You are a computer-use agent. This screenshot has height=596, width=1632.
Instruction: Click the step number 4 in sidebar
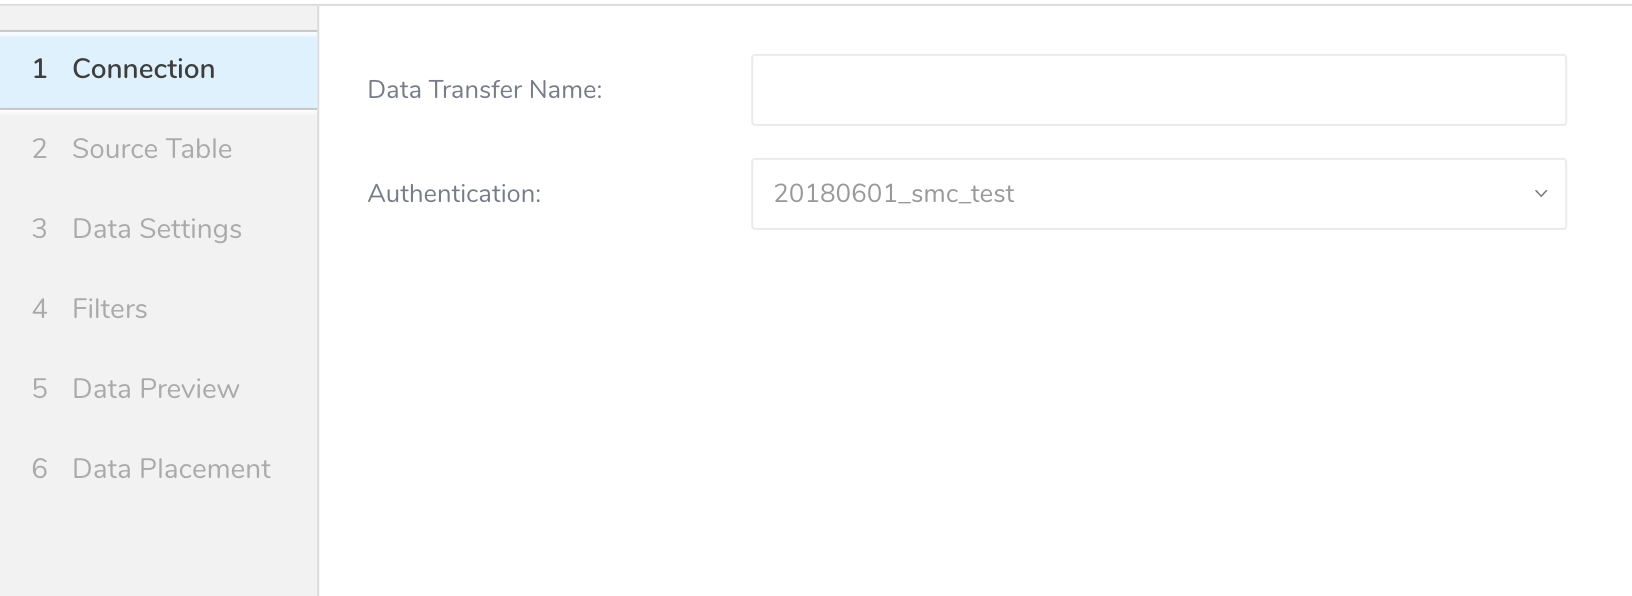click(x=40, y=309)
